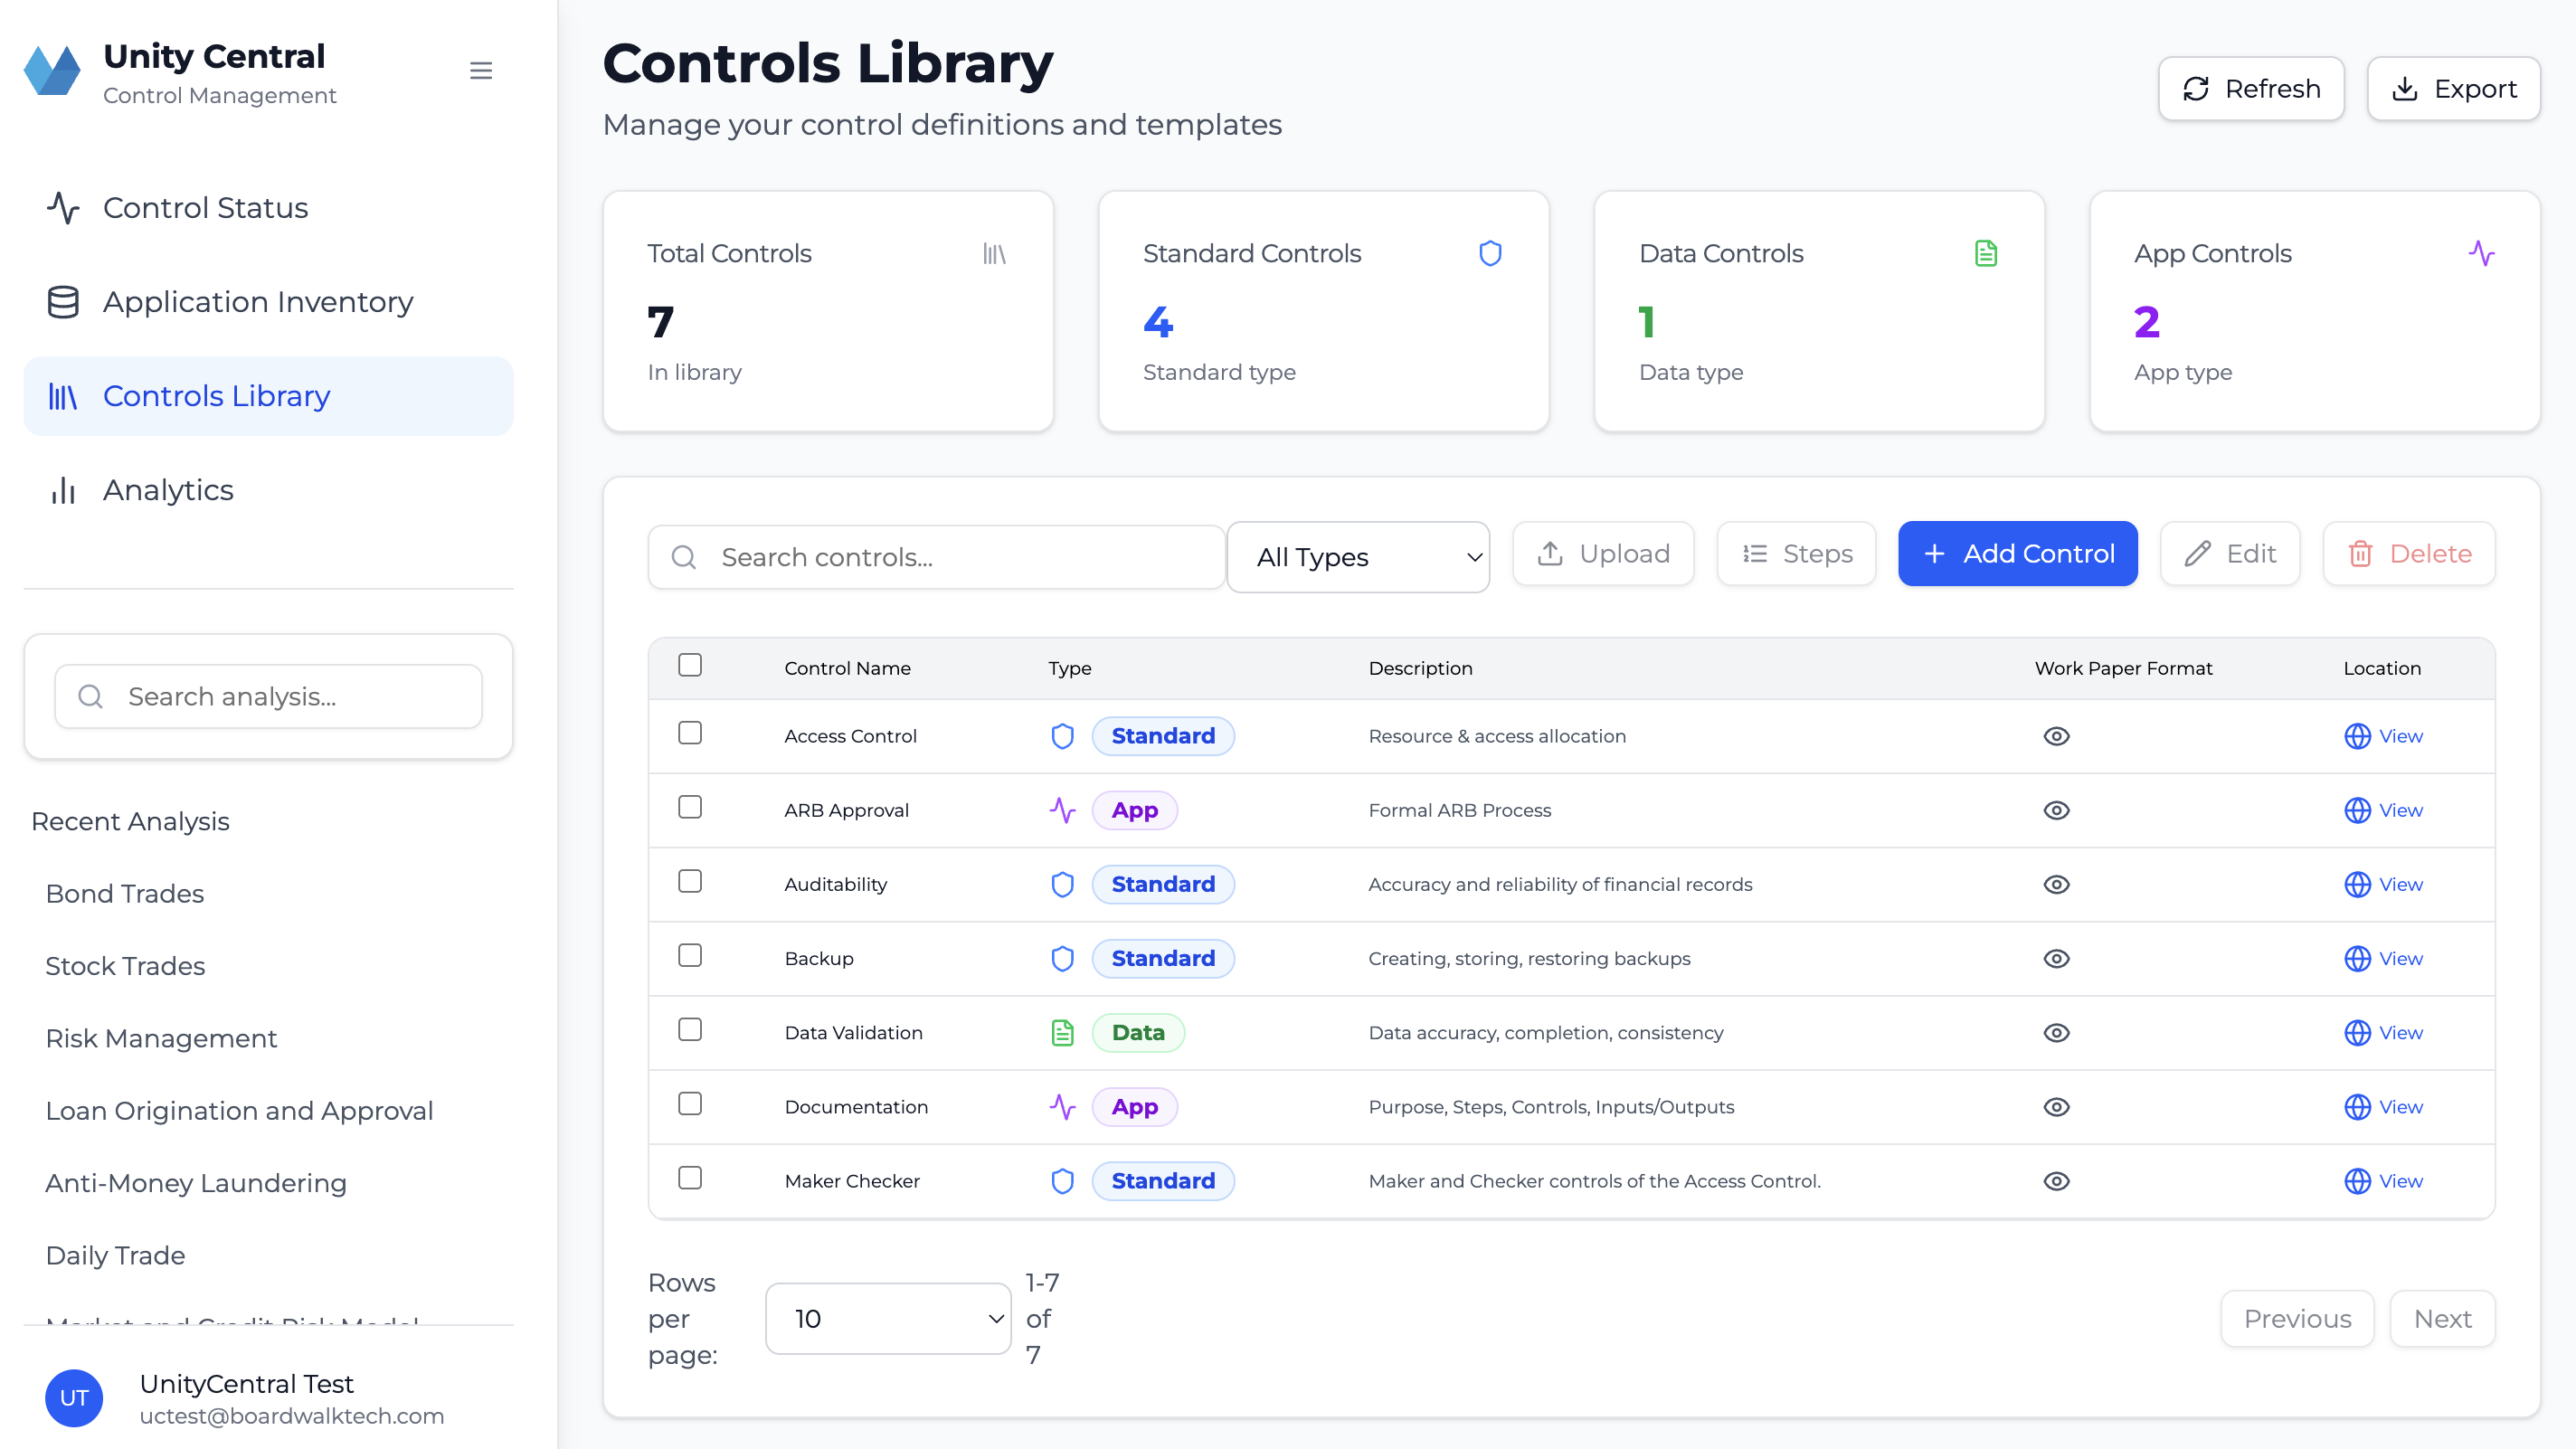The width and height of the screenshot is (2576, 1449).
Task: Click the UT user avatar
Action: (74, 1398)
